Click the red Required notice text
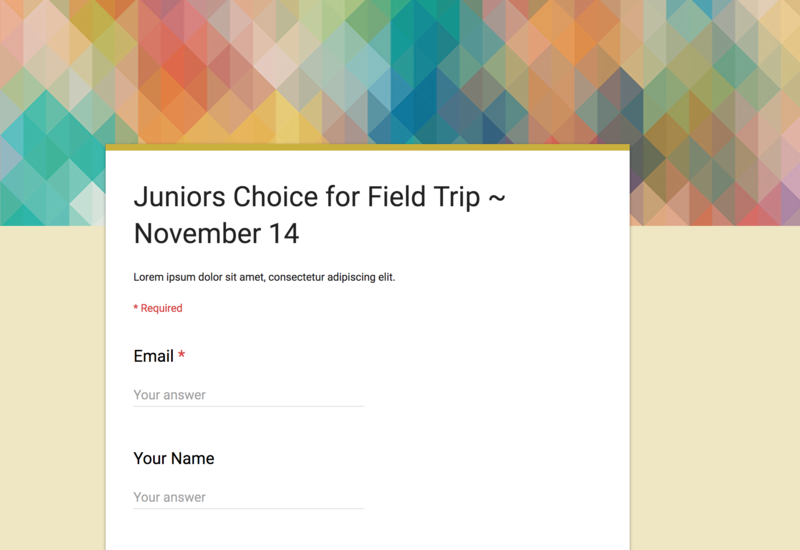Screen dimensions: 800x550 coord(158,308)
